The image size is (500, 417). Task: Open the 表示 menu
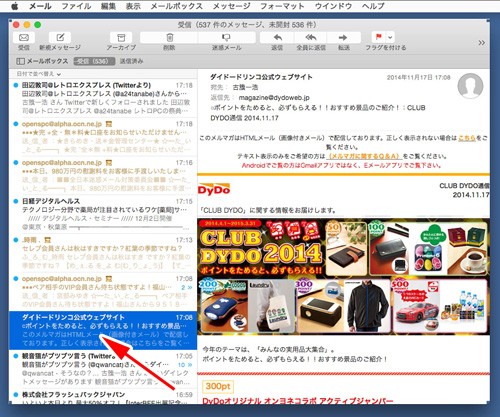tap(133, 6)
